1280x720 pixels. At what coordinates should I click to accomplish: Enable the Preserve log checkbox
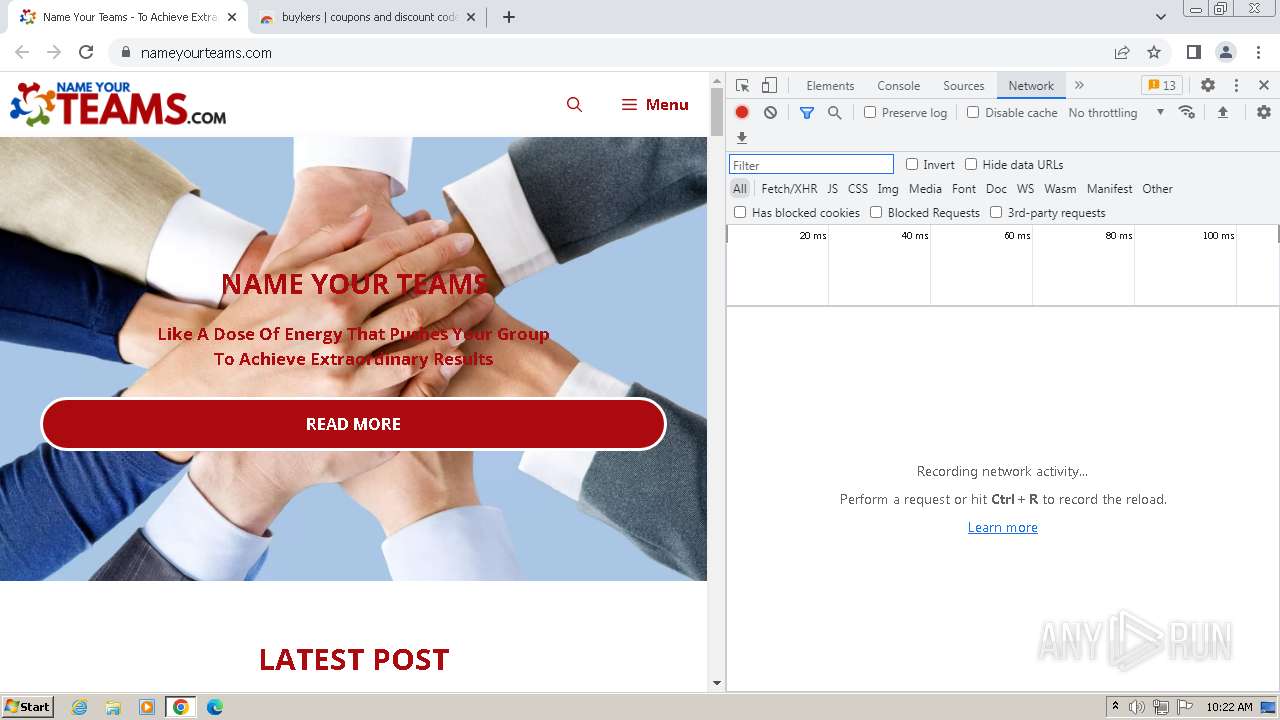(x=870, y=112)
